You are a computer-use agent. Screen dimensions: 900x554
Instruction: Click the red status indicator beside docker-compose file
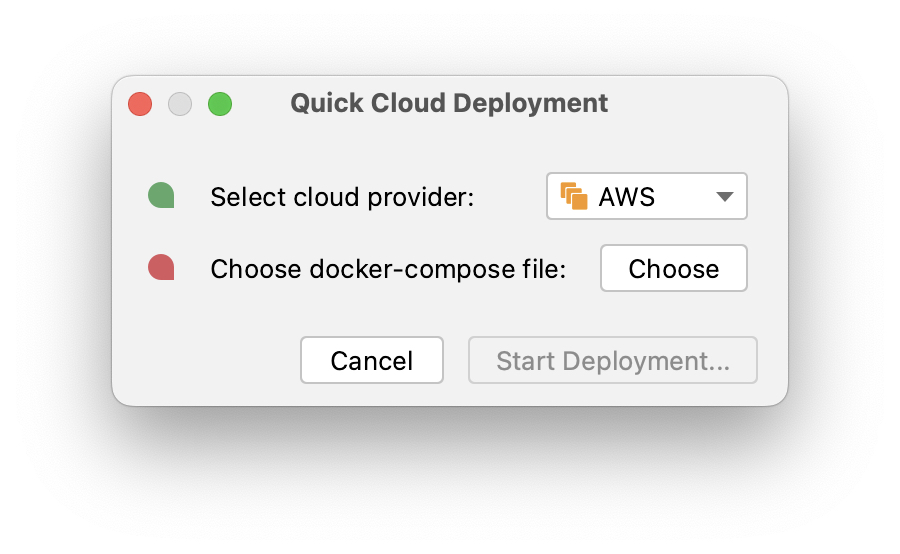pos(161,268)
